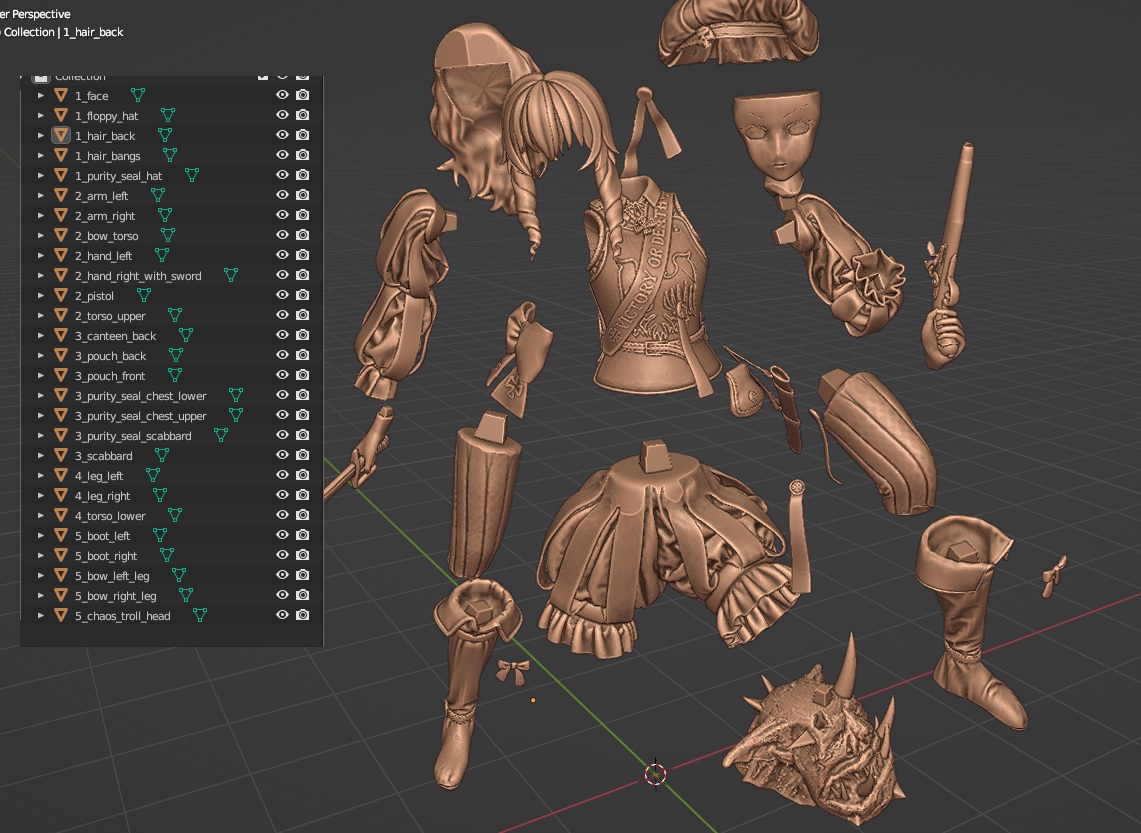This screenshot has height=833, width=1141.
Task: Expand the 1_hair_bangs tree row
Action: click(41, 155)
